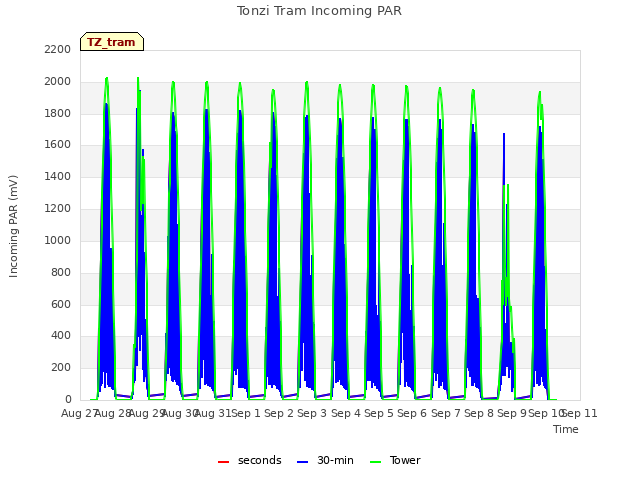Click the Sep 1 date tick label

coord(246,413)
